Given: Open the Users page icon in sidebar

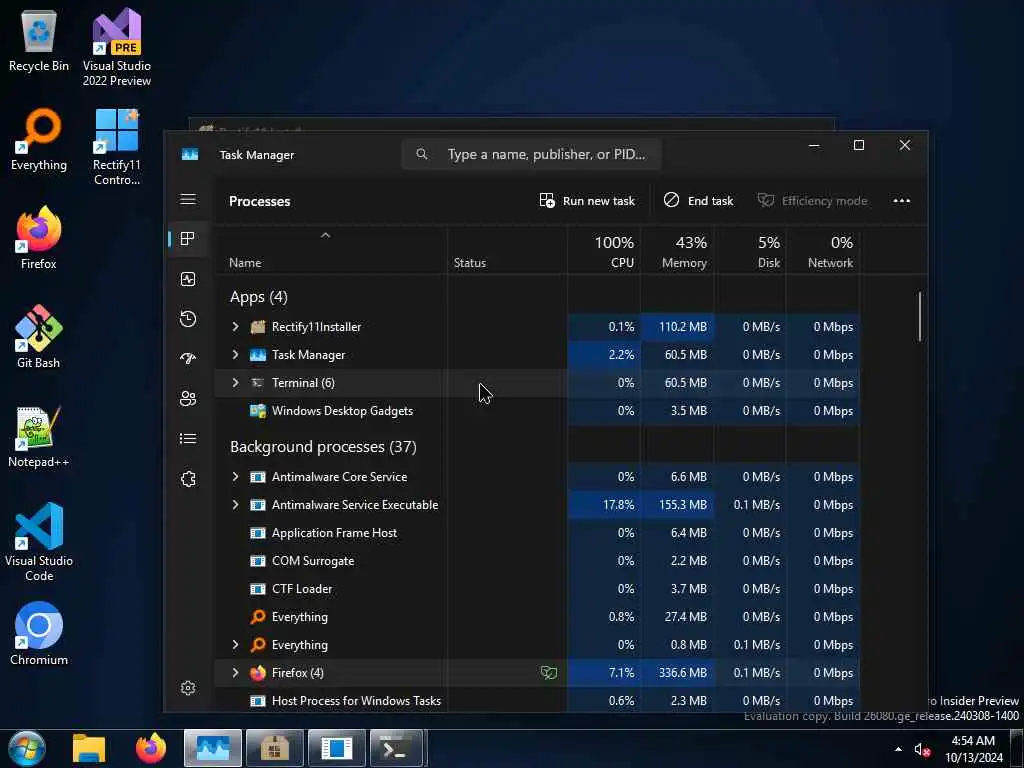Looking at the screenshot, I should [x=188, y=399].
